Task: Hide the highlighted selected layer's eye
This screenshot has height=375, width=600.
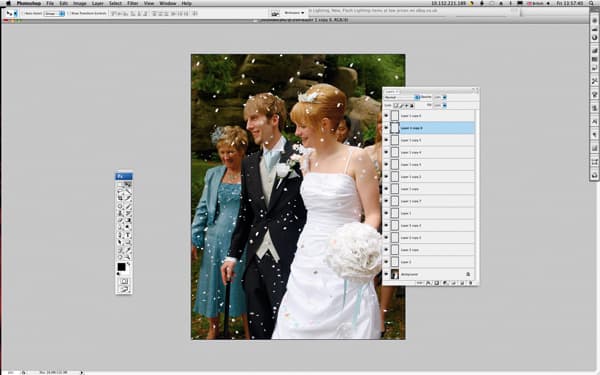Action: coord(386,128)
